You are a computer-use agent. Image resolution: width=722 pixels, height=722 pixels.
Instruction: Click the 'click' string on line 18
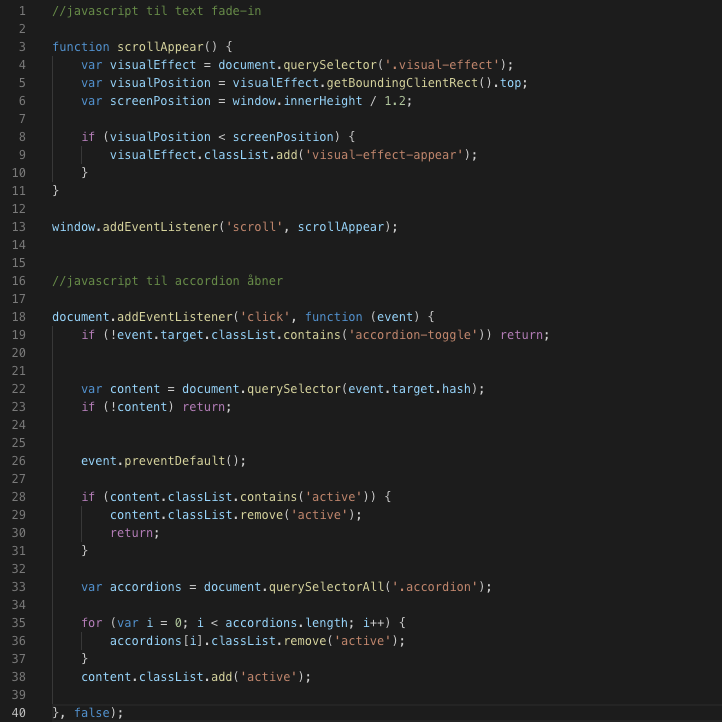click(265, 317)
